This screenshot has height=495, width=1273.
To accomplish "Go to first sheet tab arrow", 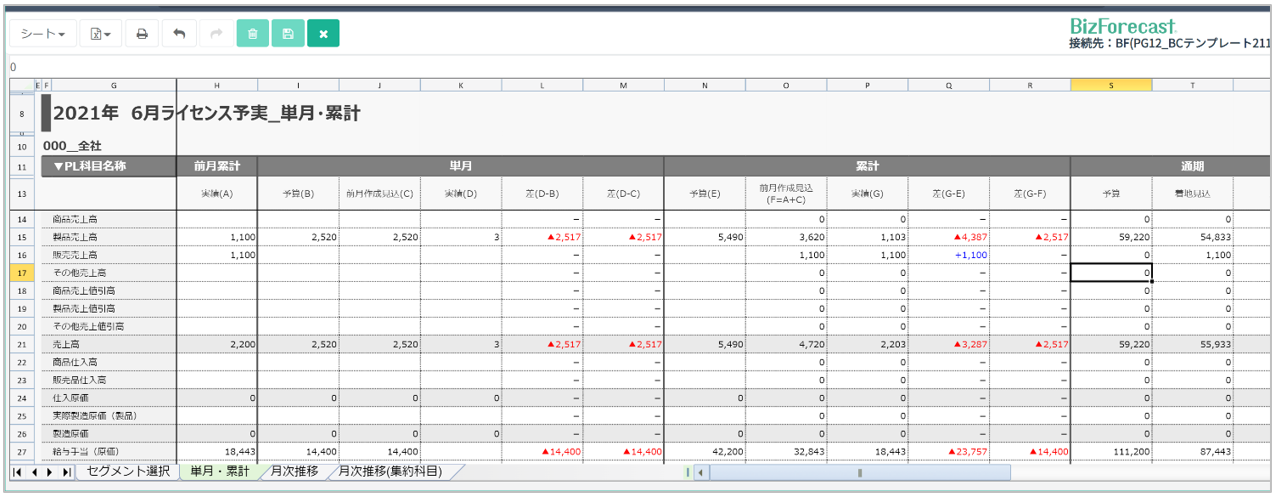I will 18,472.
